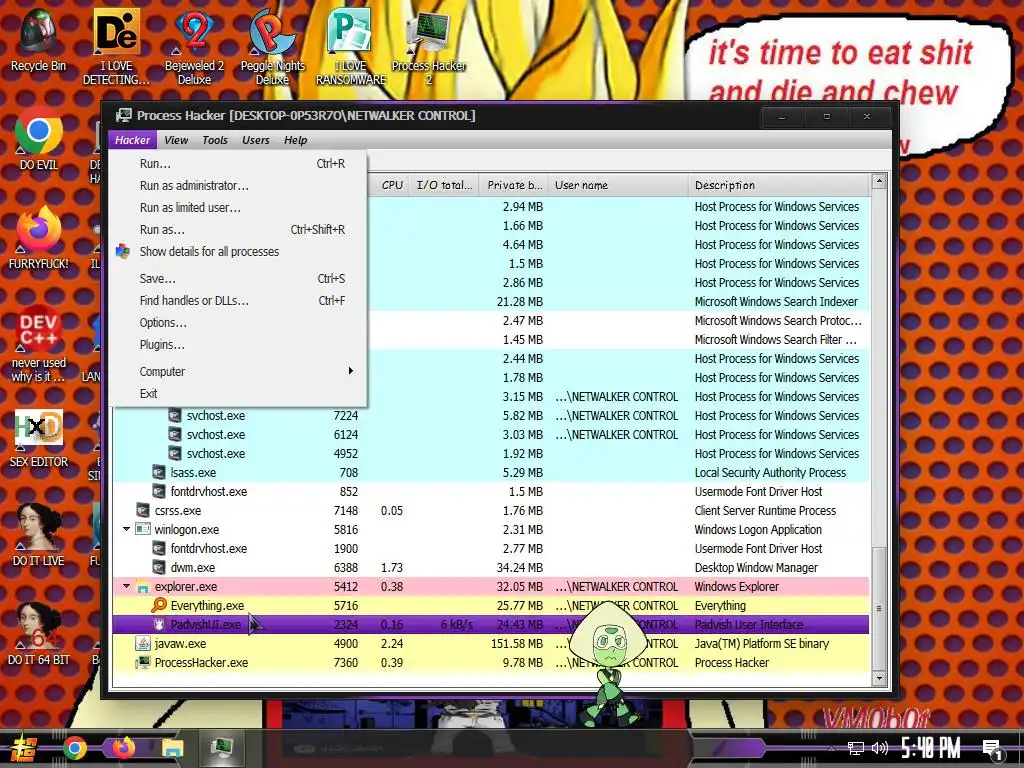Sort by I/O total column header
This screenshot has width=1024, height=768.
pyautogui.click(x=443, y=185)
